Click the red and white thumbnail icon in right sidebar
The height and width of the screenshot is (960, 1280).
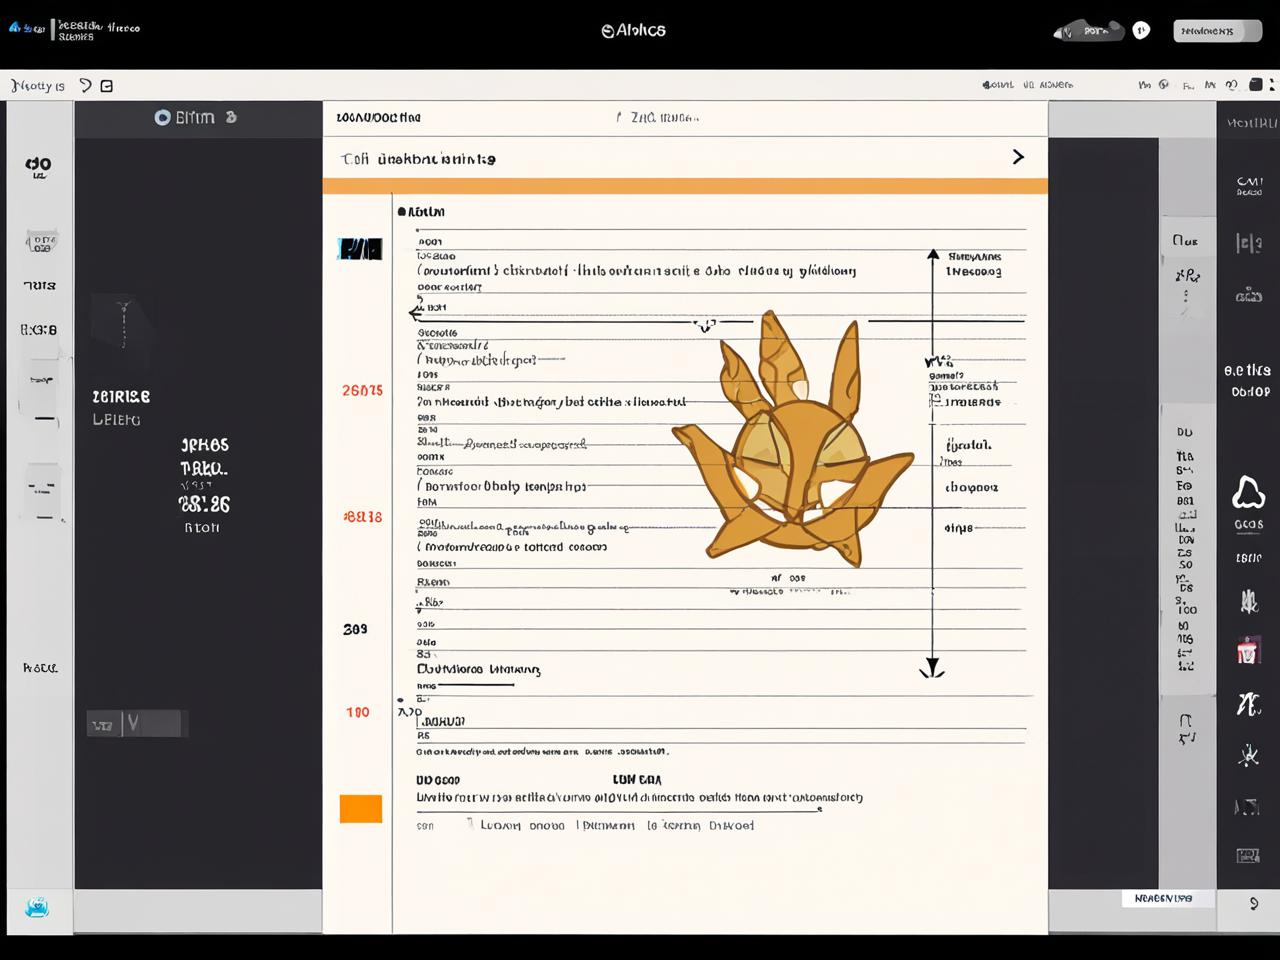[x=1248, y=651]
